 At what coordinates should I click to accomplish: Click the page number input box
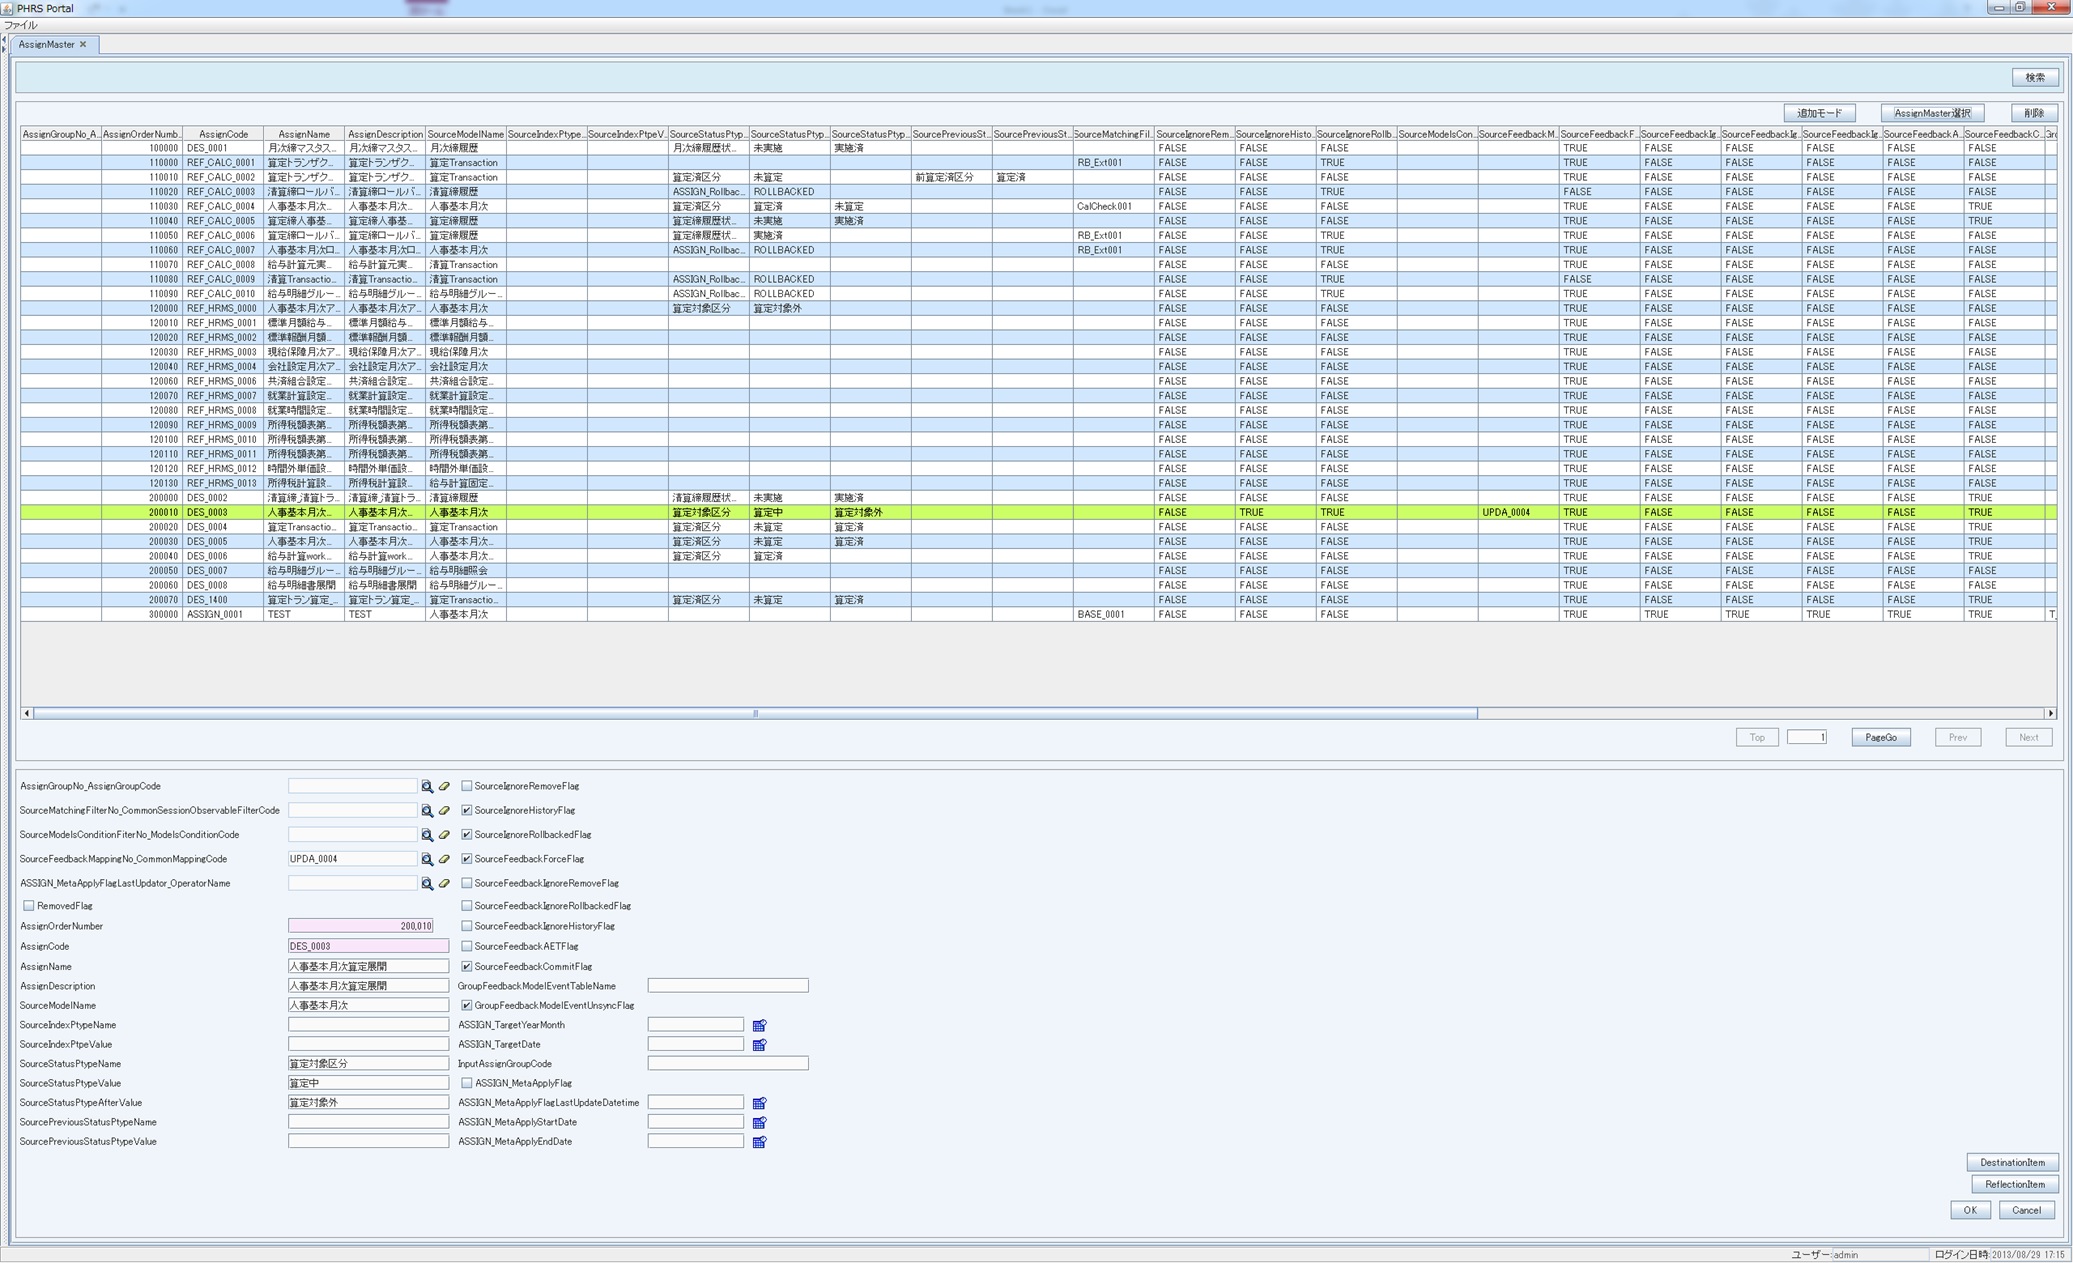point(1807,737)
